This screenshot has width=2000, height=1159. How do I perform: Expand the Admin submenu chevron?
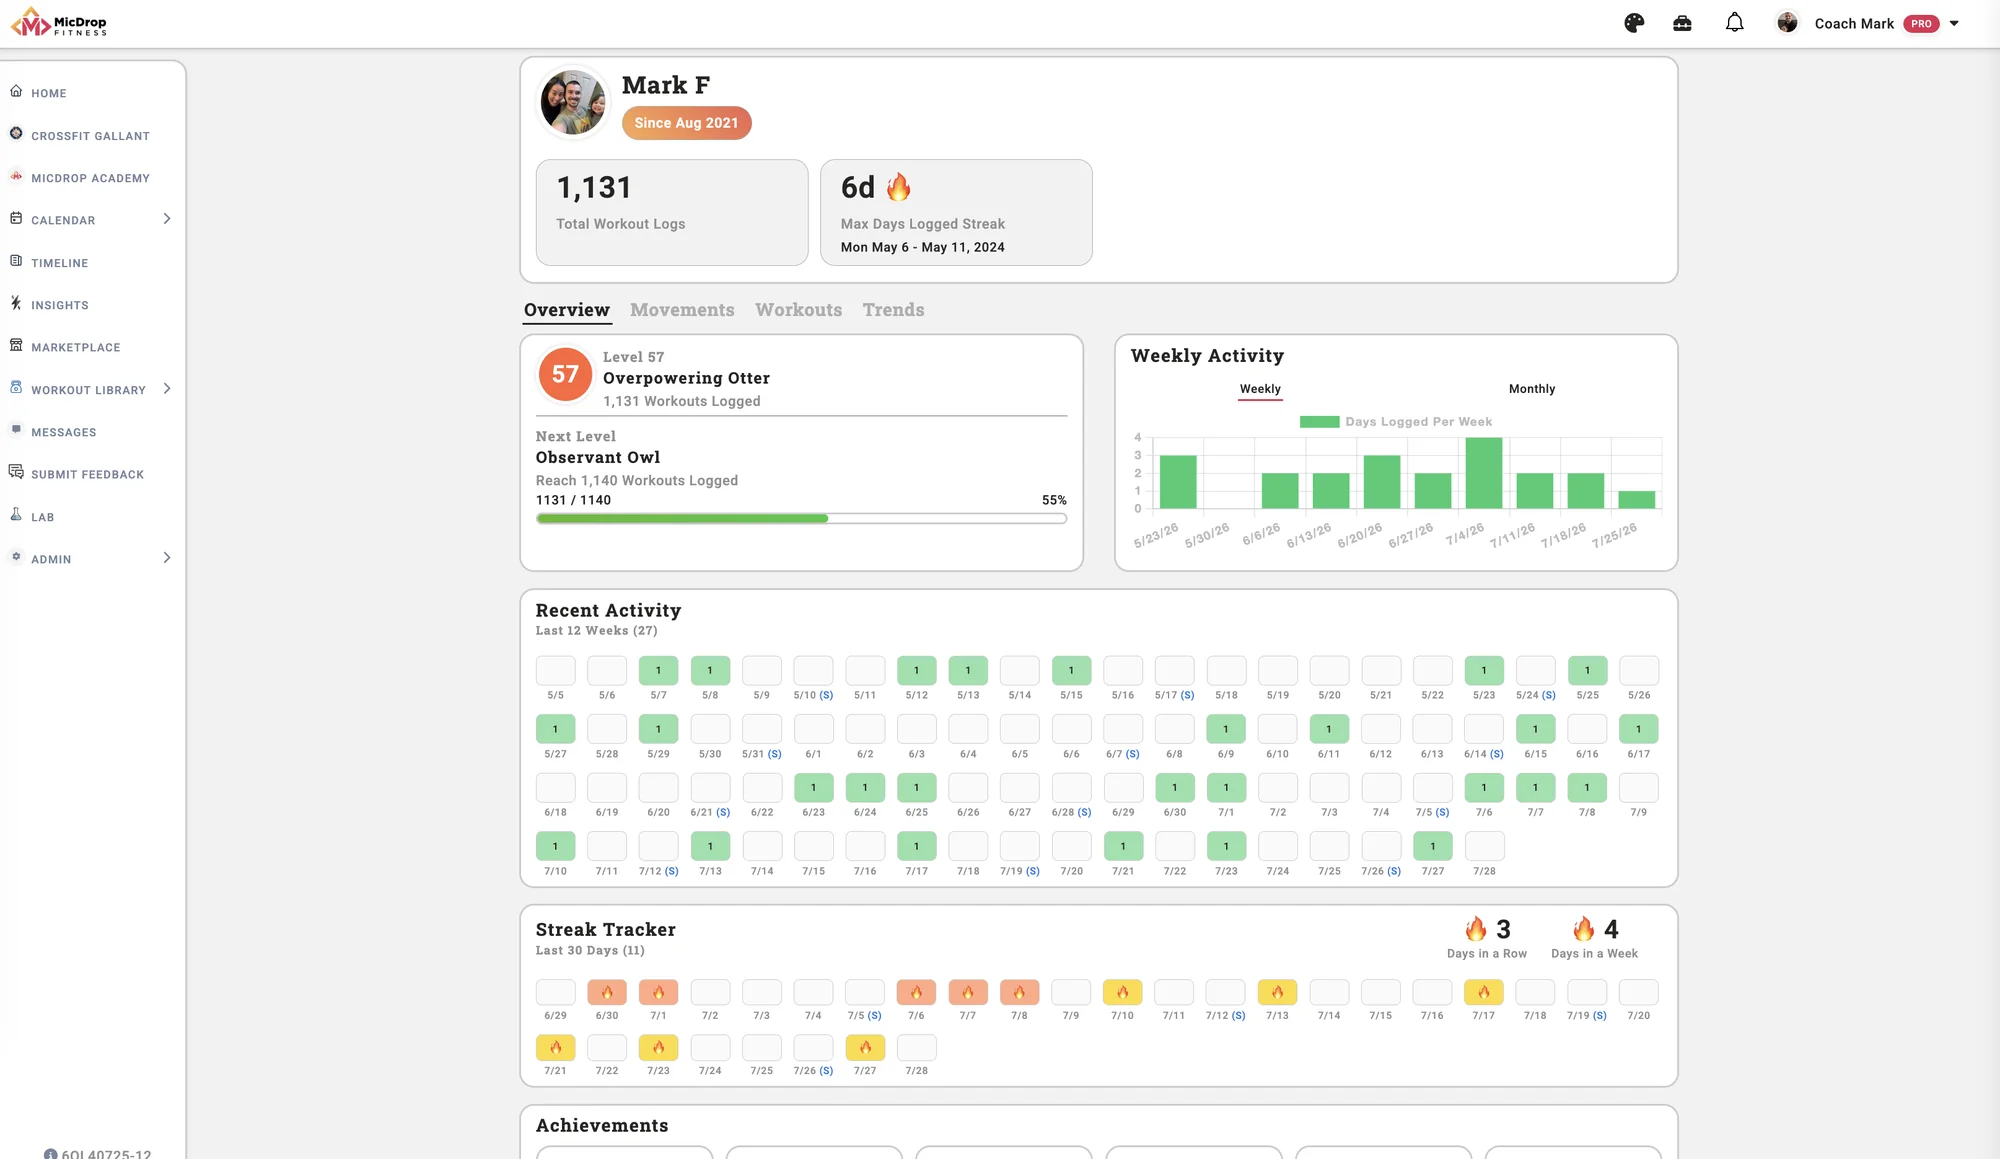pyautogui.click(x=167, y=558)
